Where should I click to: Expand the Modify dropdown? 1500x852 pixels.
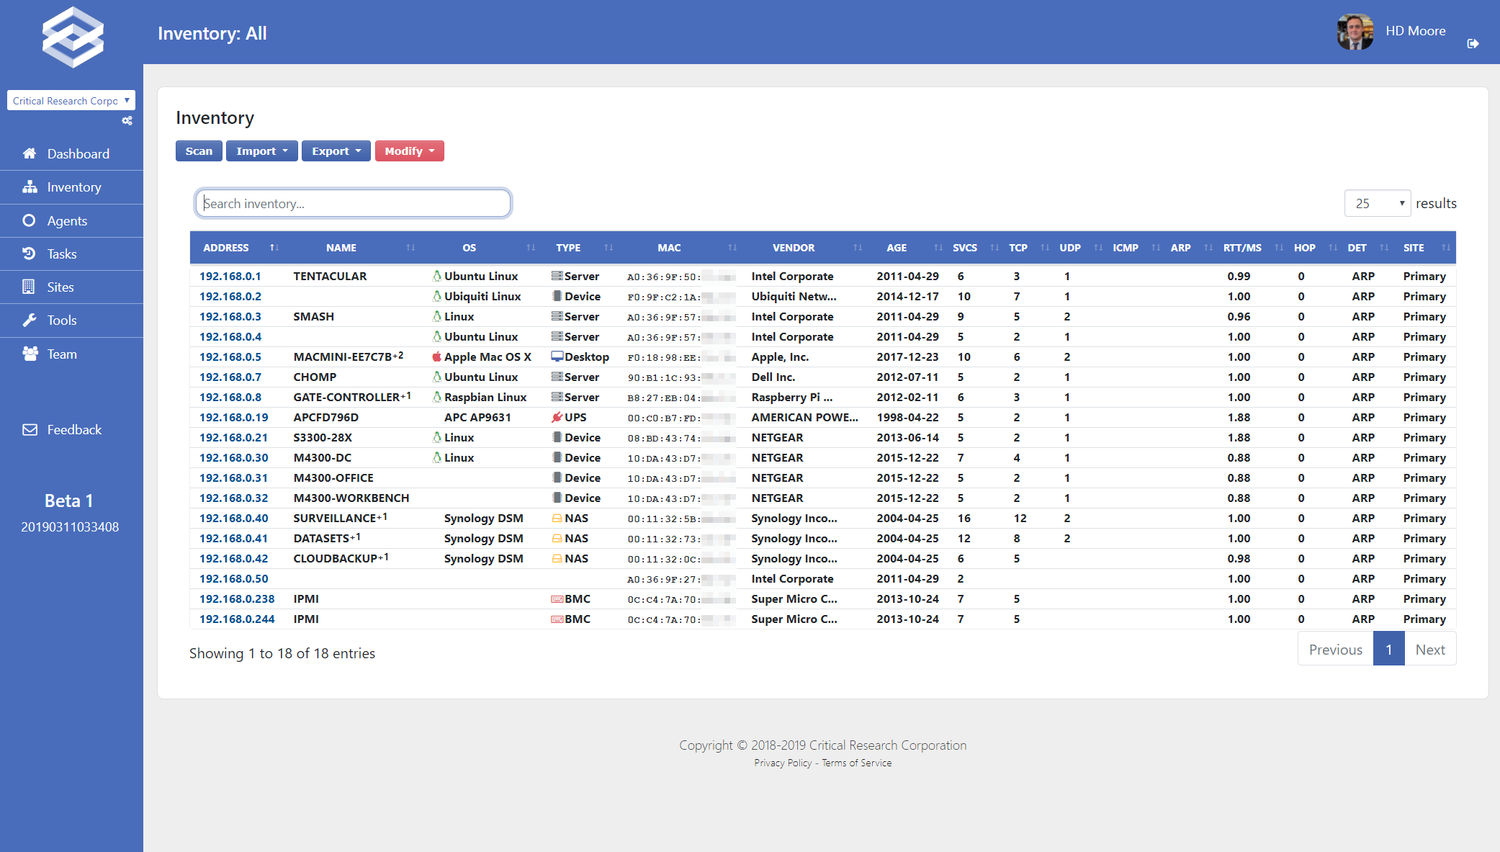tap(409, 150)
